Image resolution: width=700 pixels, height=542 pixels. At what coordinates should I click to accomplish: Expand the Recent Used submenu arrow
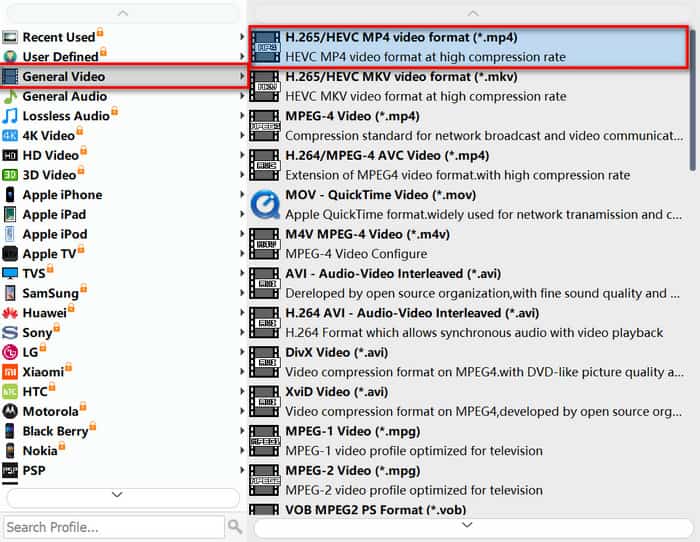pos(242,37)
